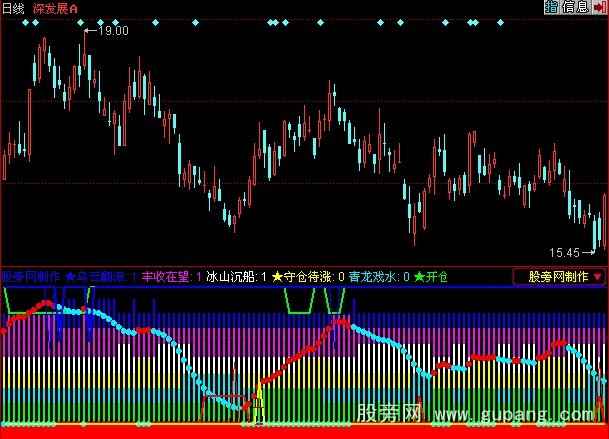
Task: Click the 深发展A stock name
Action: pyautogui.click(x=55, y=8)
